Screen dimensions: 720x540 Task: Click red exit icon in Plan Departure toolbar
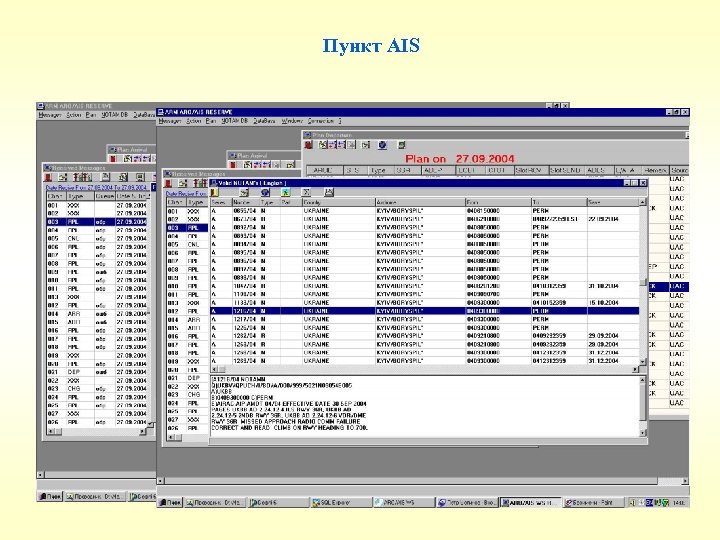[309, 145]
